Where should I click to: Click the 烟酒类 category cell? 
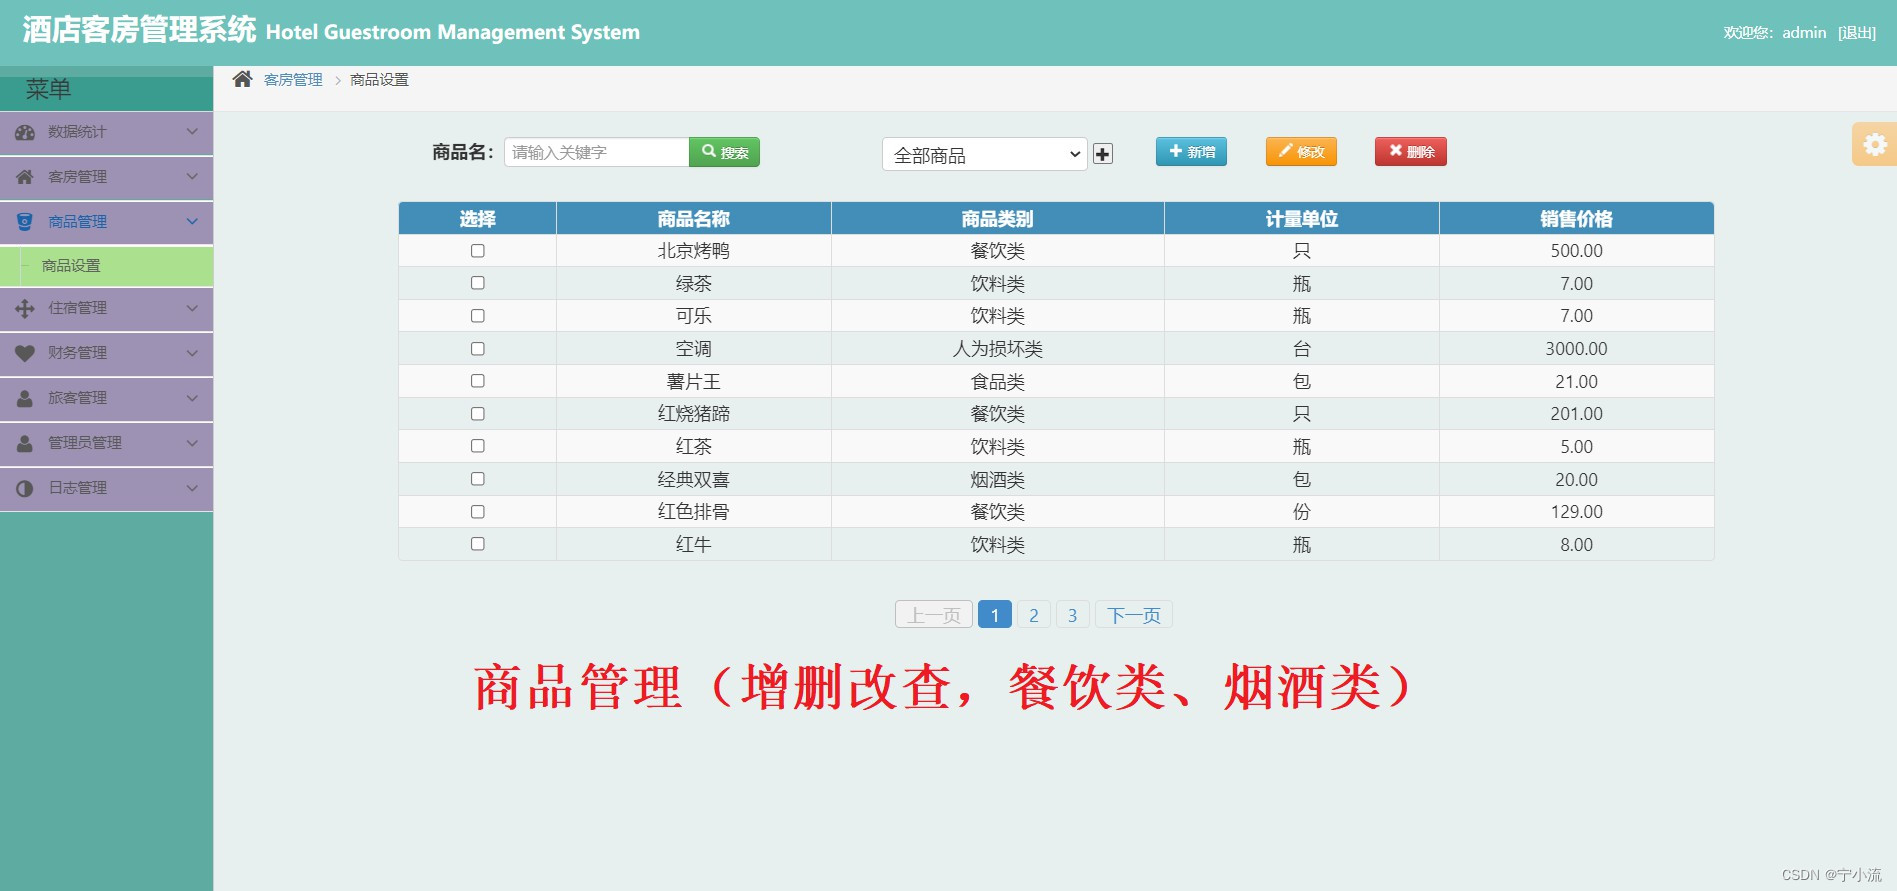(998, 480)
